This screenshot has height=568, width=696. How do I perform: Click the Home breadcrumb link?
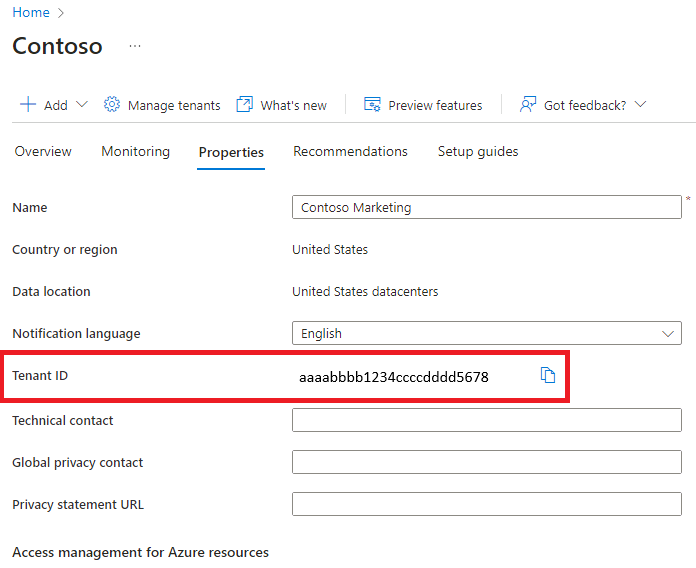pyautogui.click(x=30, y=13)
